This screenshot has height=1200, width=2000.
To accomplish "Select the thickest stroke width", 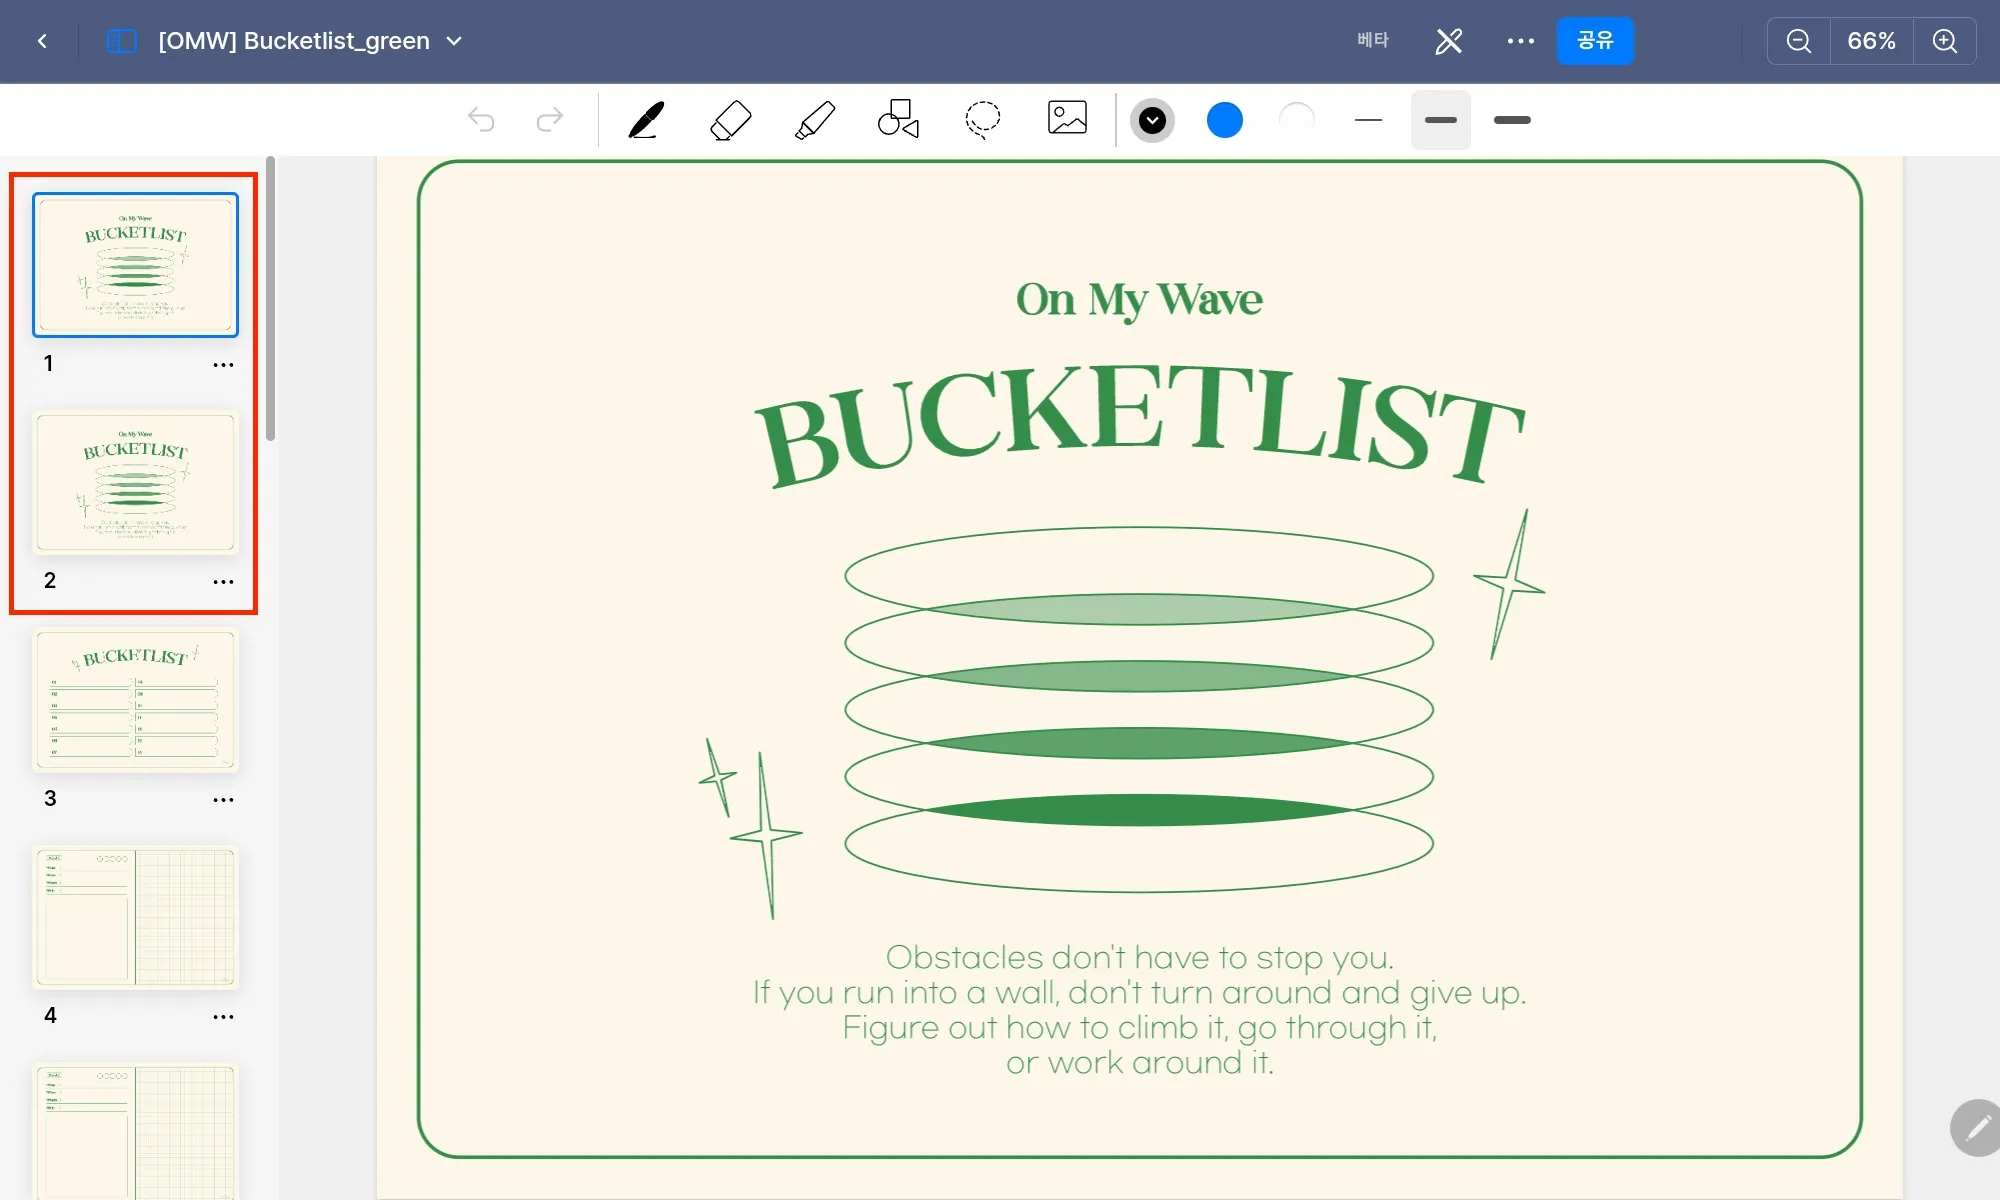I will (x=1512, y=120).
